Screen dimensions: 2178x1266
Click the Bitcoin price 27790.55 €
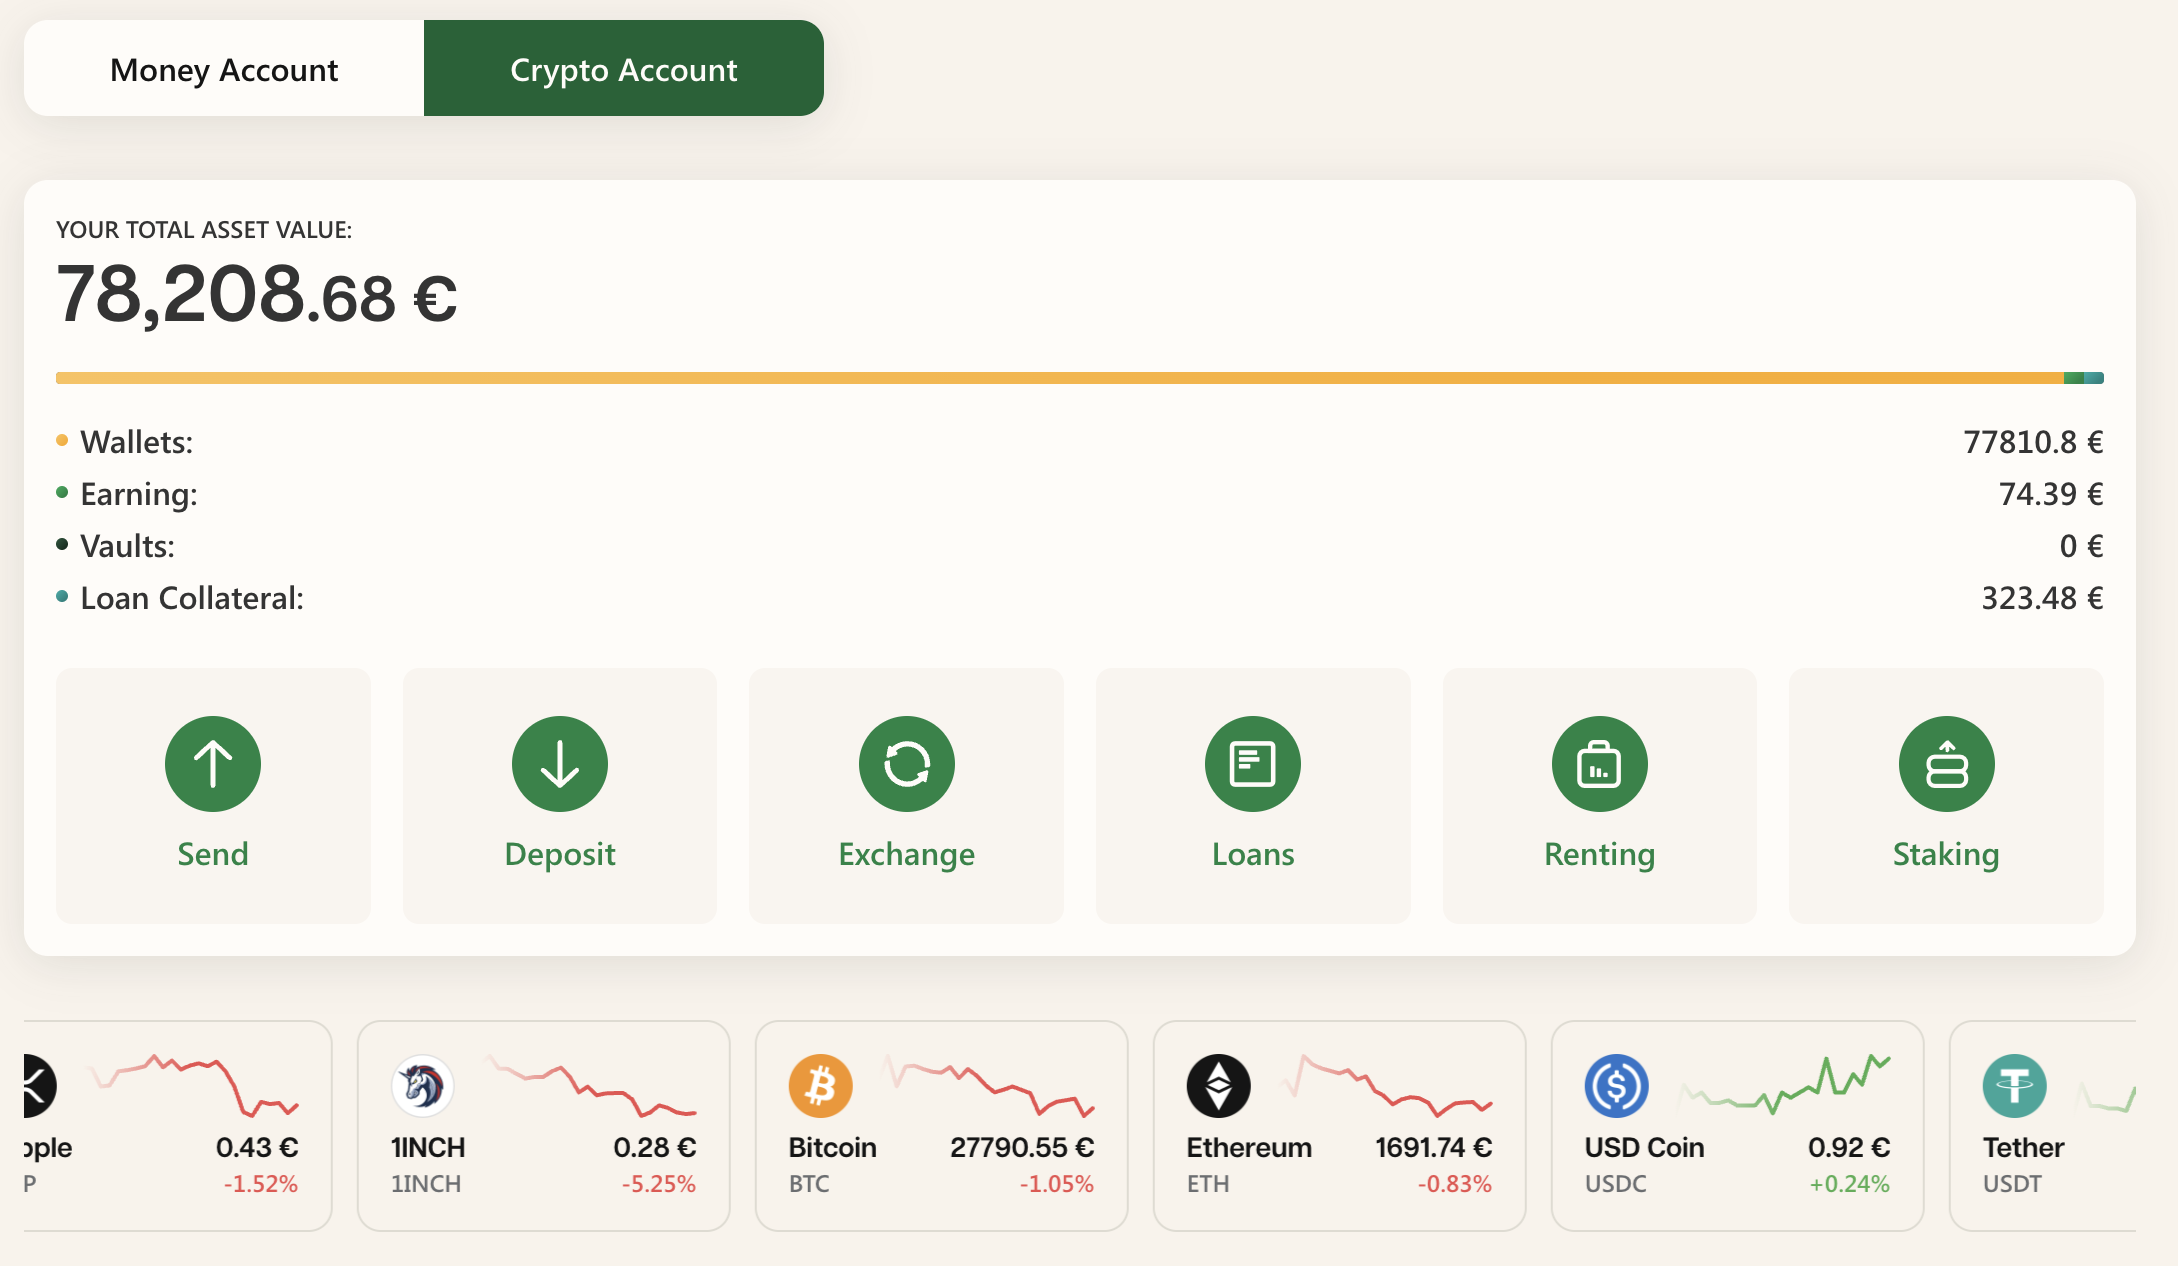tap(1022, 1147)
